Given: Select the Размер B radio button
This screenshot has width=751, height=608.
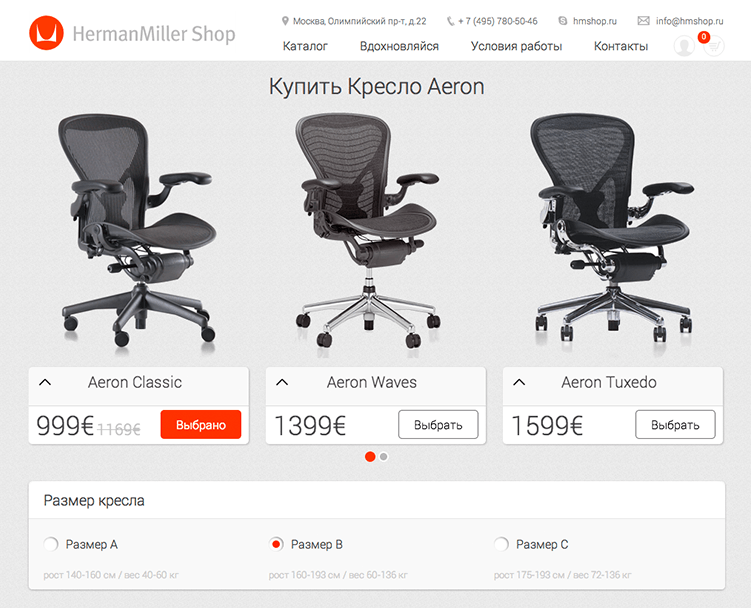Looking at the screenshot, I should tap(276, 544).
